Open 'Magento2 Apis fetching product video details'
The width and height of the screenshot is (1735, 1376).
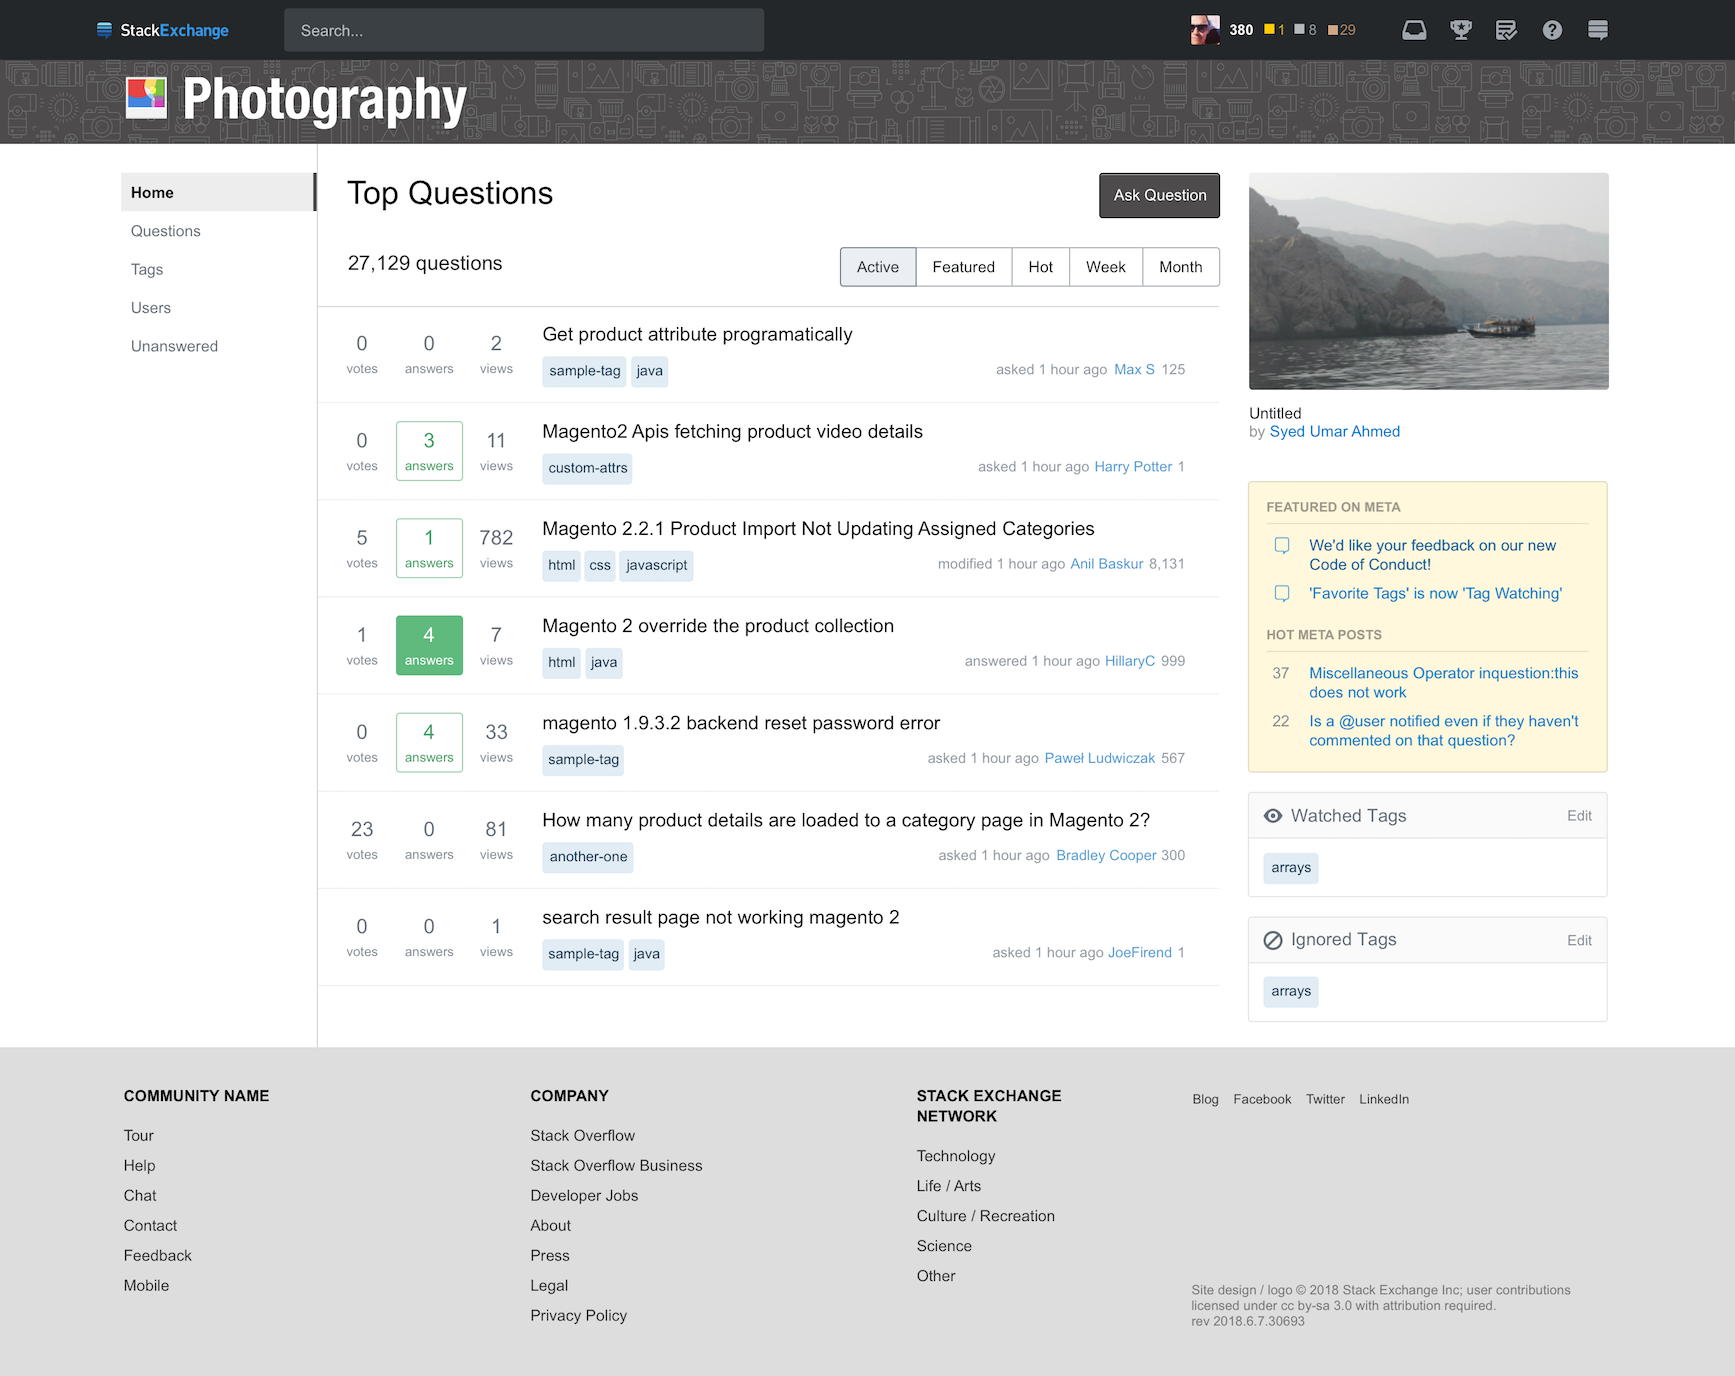pyautogui.click(x=732, y=431)
